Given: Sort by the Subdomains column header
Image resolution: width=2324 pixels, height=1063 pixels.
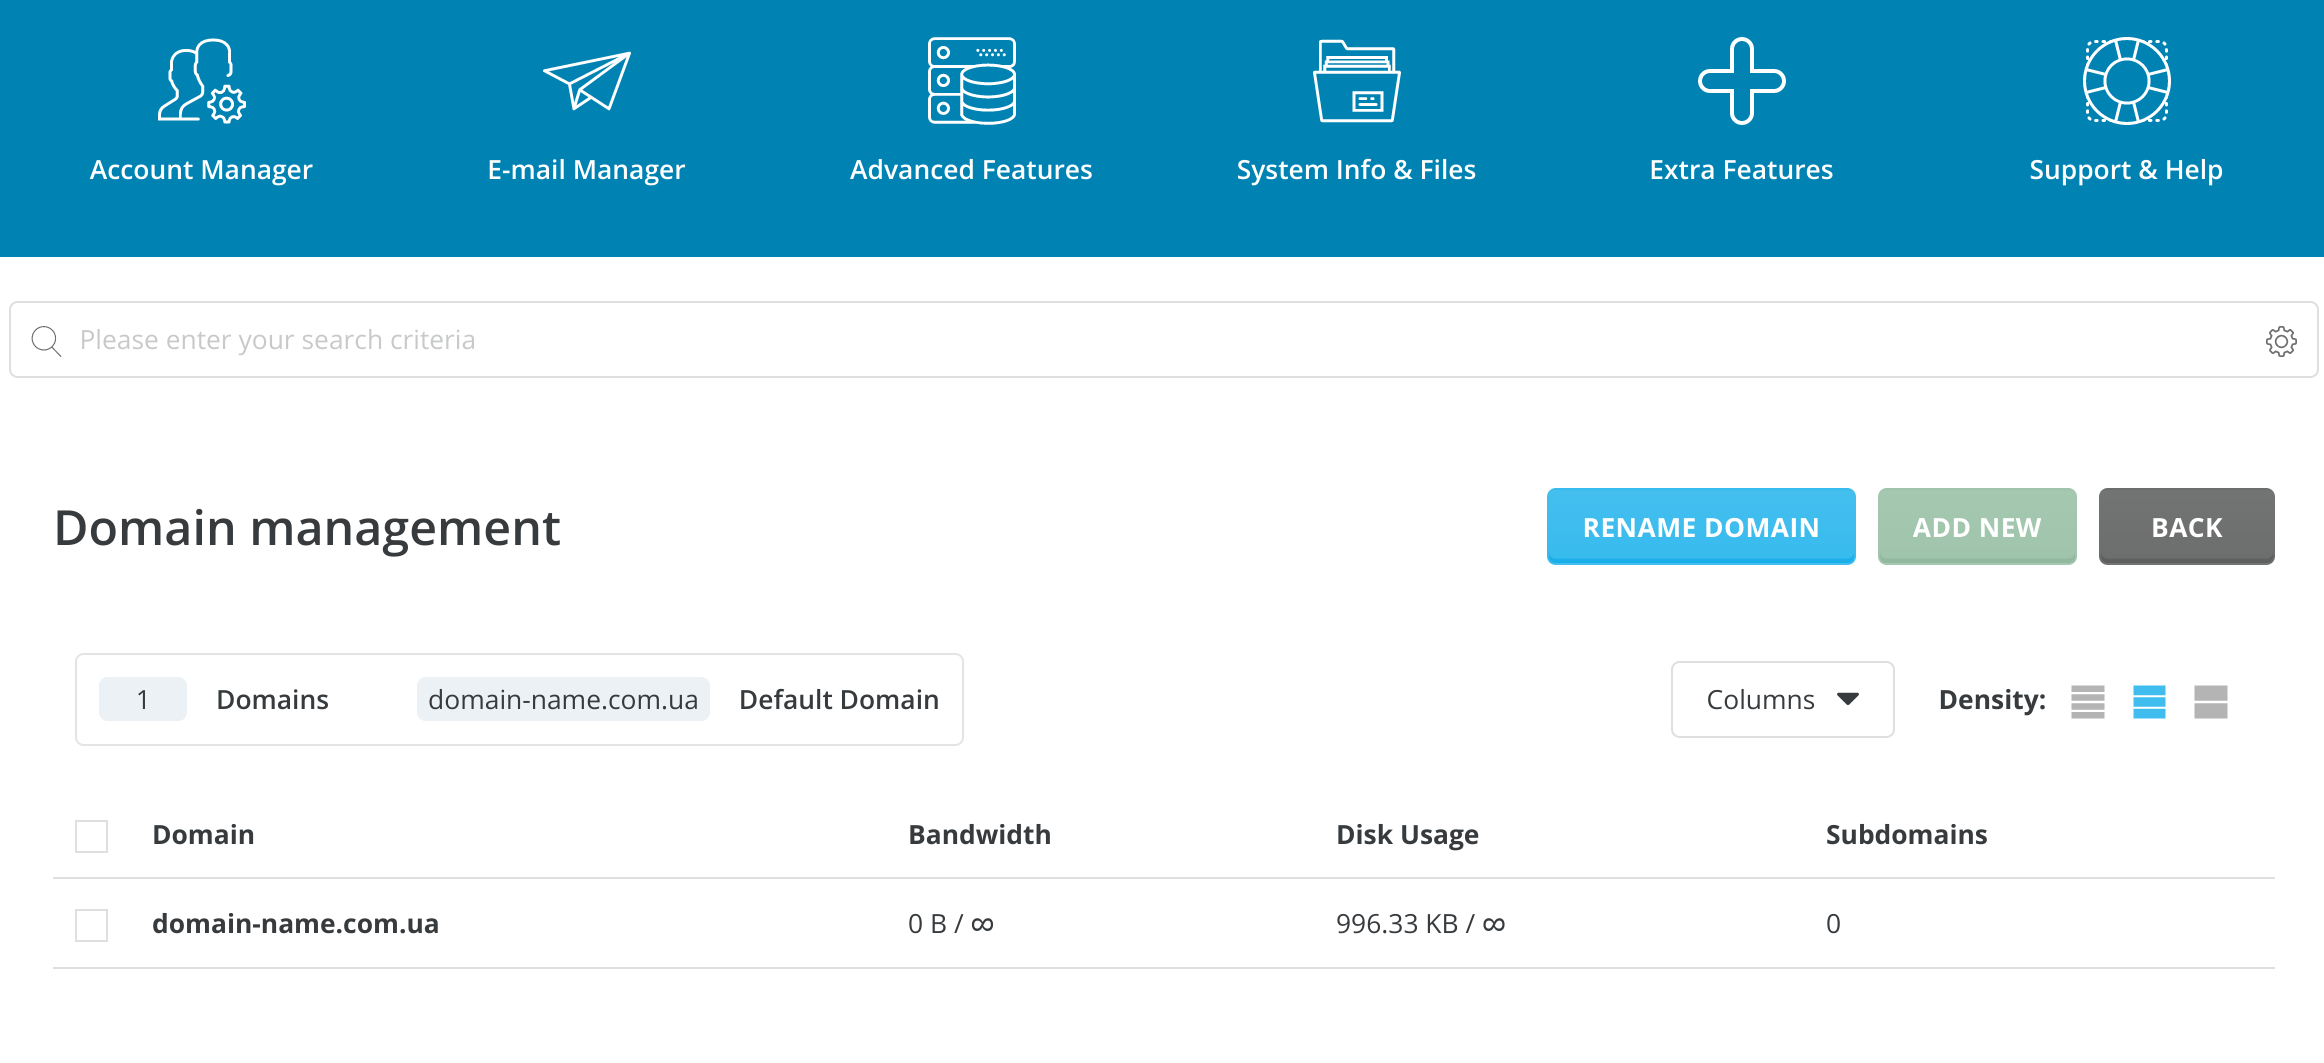Looking at the screenshot, I should click(x=1906, y=835).
